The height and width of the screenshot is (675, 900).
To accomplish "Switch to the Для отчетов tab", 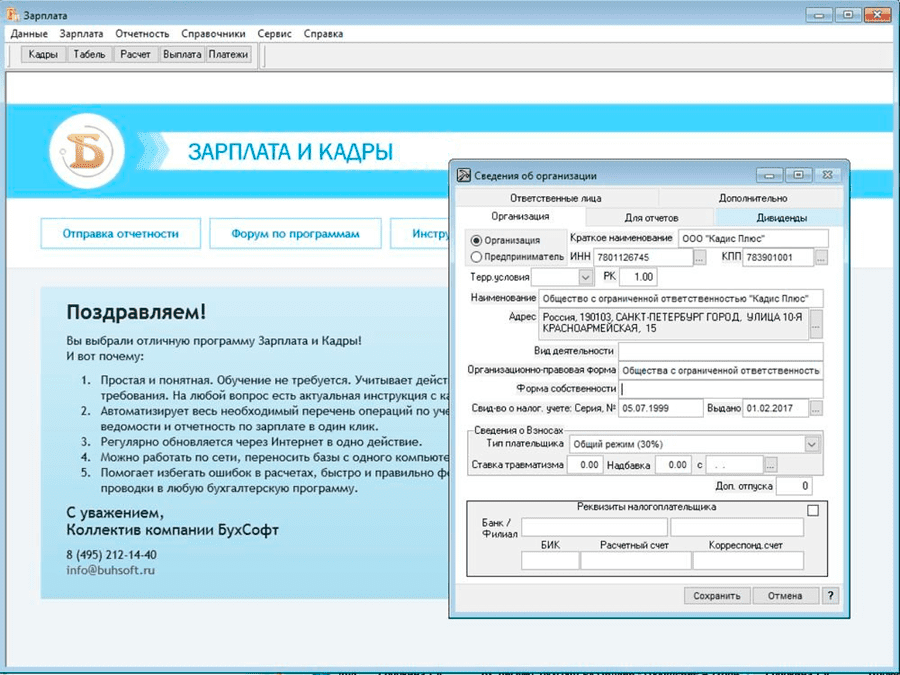I will [x=651, y=218].
